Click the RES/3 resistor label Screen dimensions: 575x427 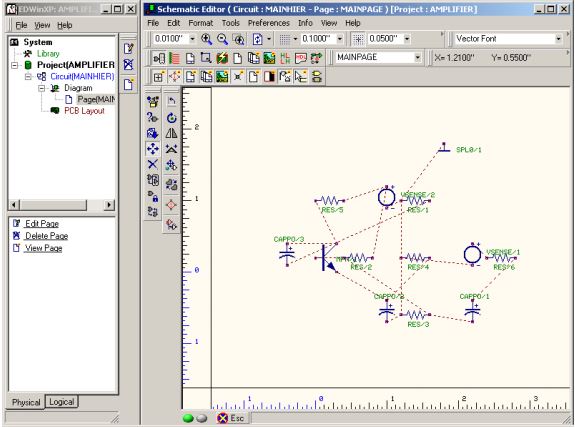(418, 324)
